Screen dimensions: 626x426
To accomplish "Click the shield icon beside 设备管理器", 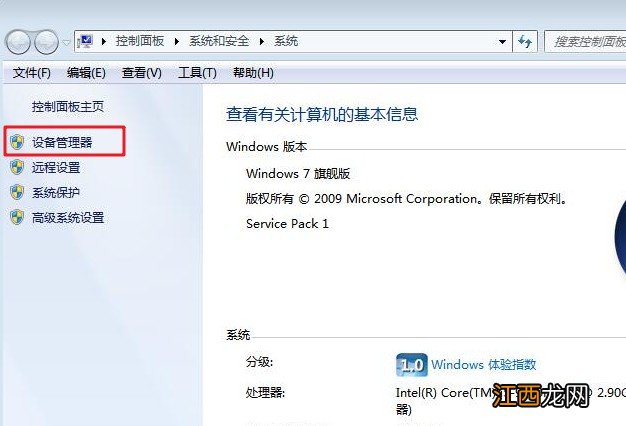I will (x=17, y=142).
